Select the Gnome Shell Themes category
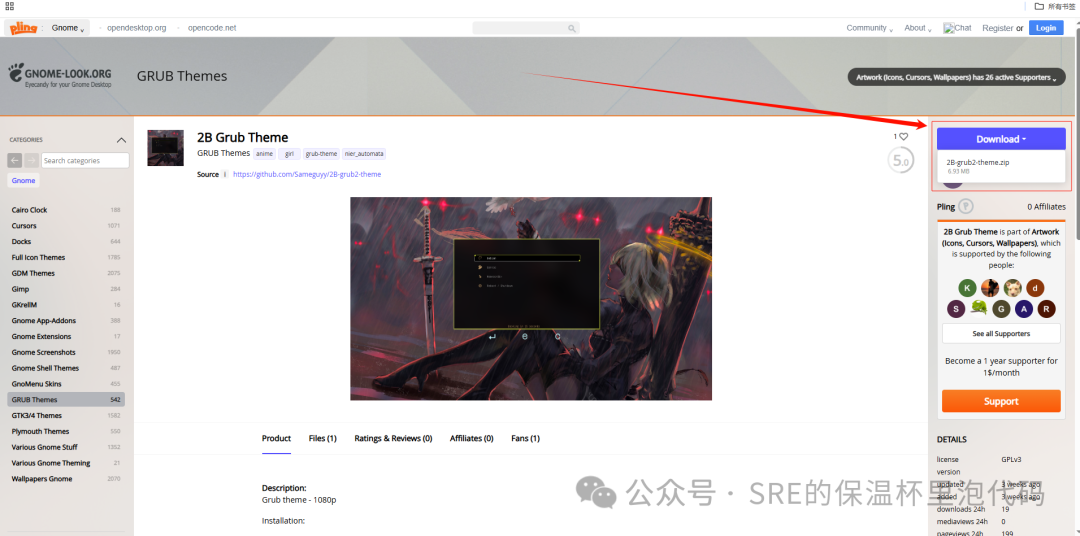This screenshot has width=1080, height=536. click(x=66, y=369)
